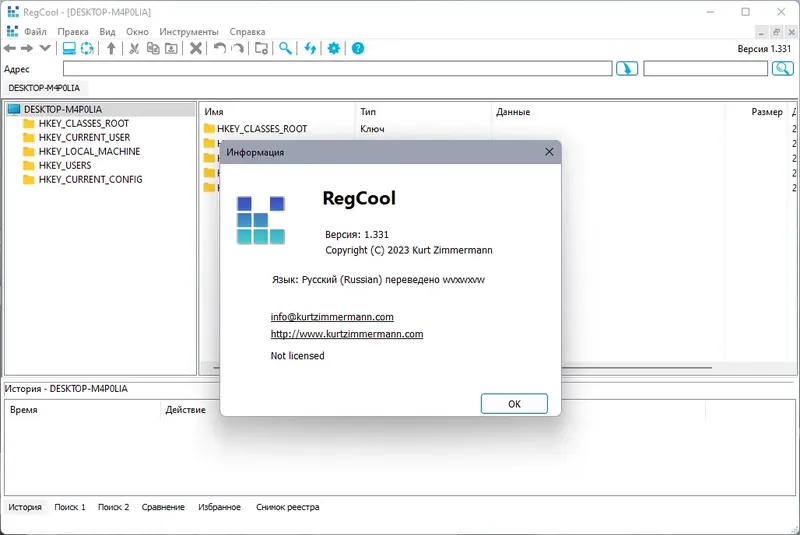The image size is (800, 535).
Task: Click the Действие column header in History
Action: pyautogui.click(x=186, y=410)
